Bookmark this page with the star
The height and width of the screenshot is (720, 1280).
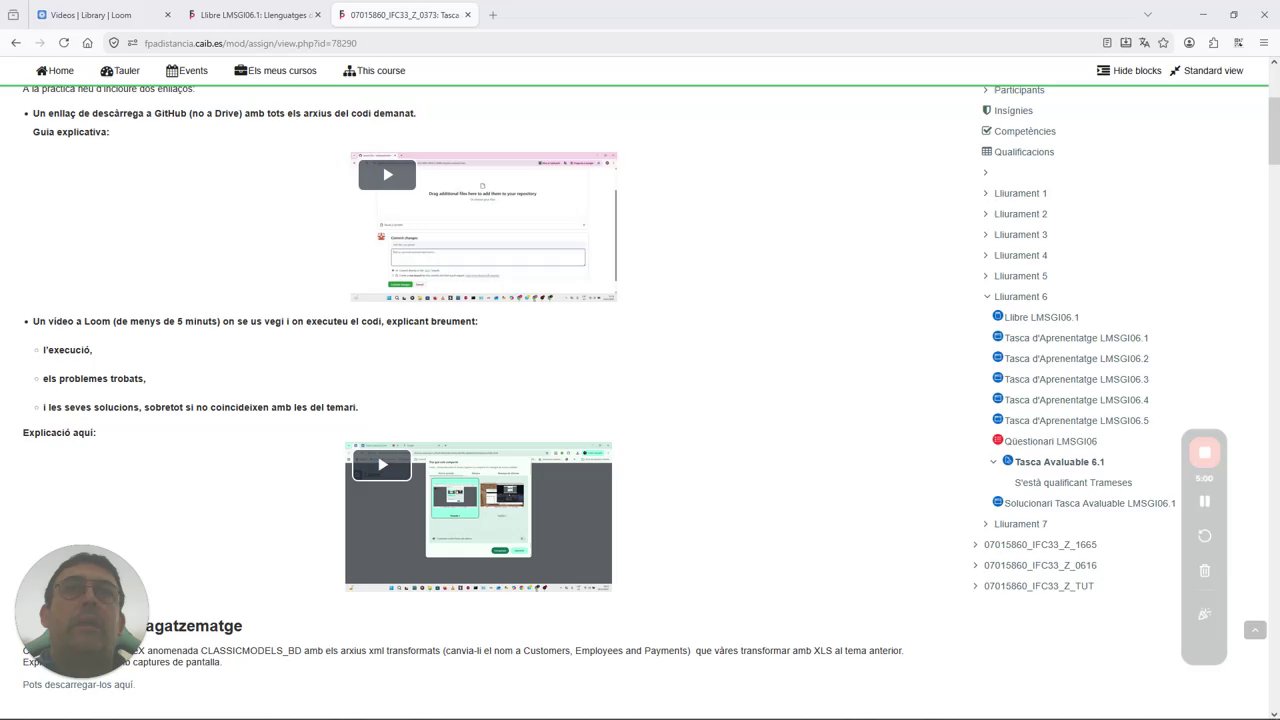pos(1163,43)
